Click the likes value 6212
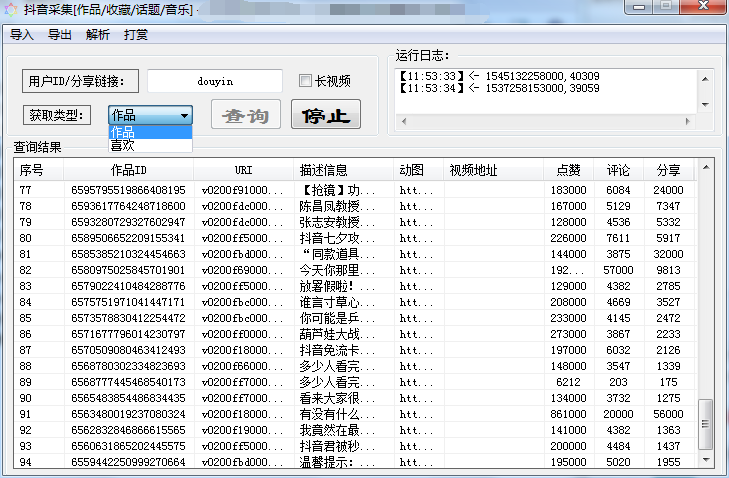This screenshot has width=729, height=478. pyautogui.click(x=569, y=382)
